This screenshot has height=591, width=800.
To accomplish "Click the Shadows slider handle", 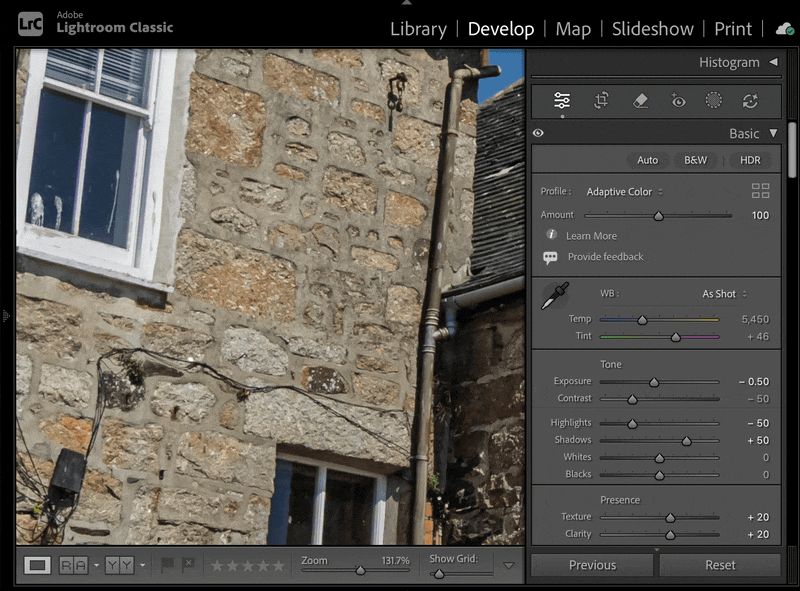I will coord(687,441).
